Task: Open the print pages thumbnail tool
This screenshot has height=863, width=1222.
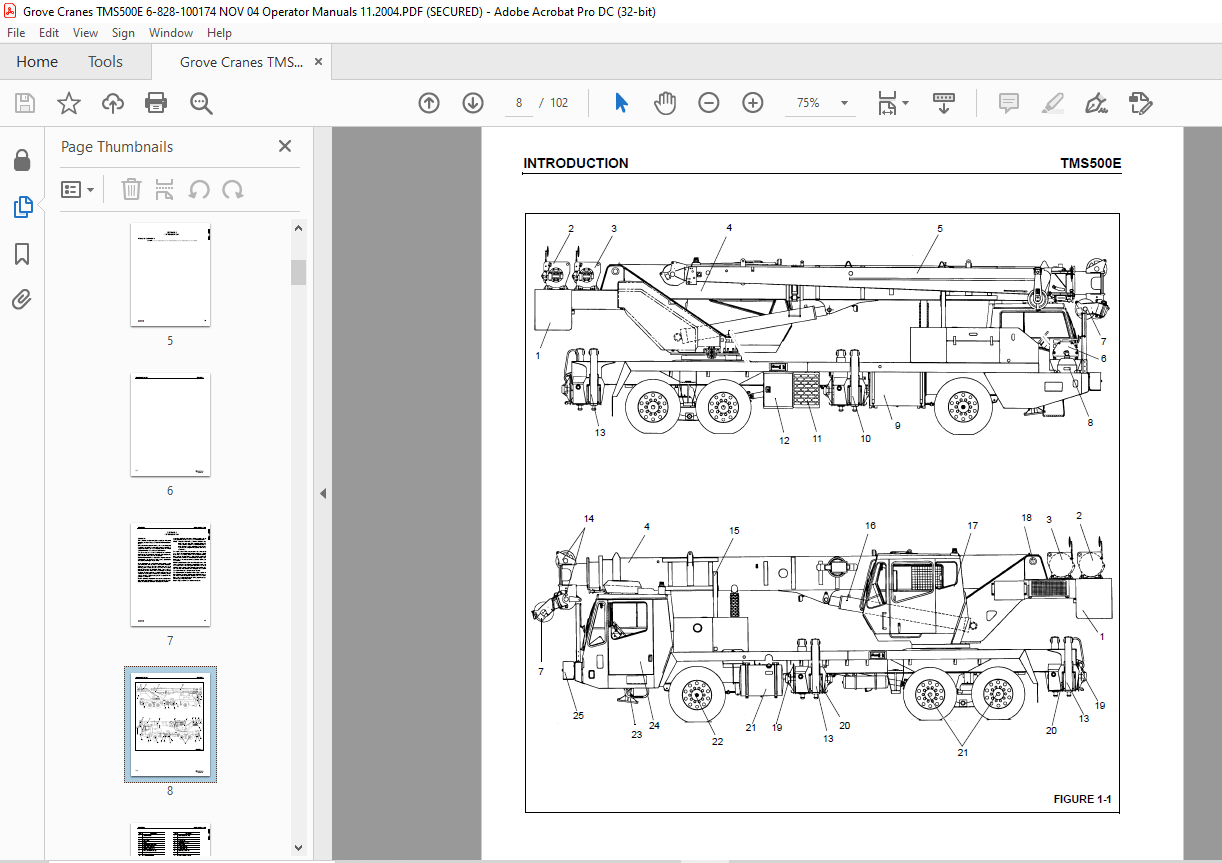Action: click(x=165, y=189)
